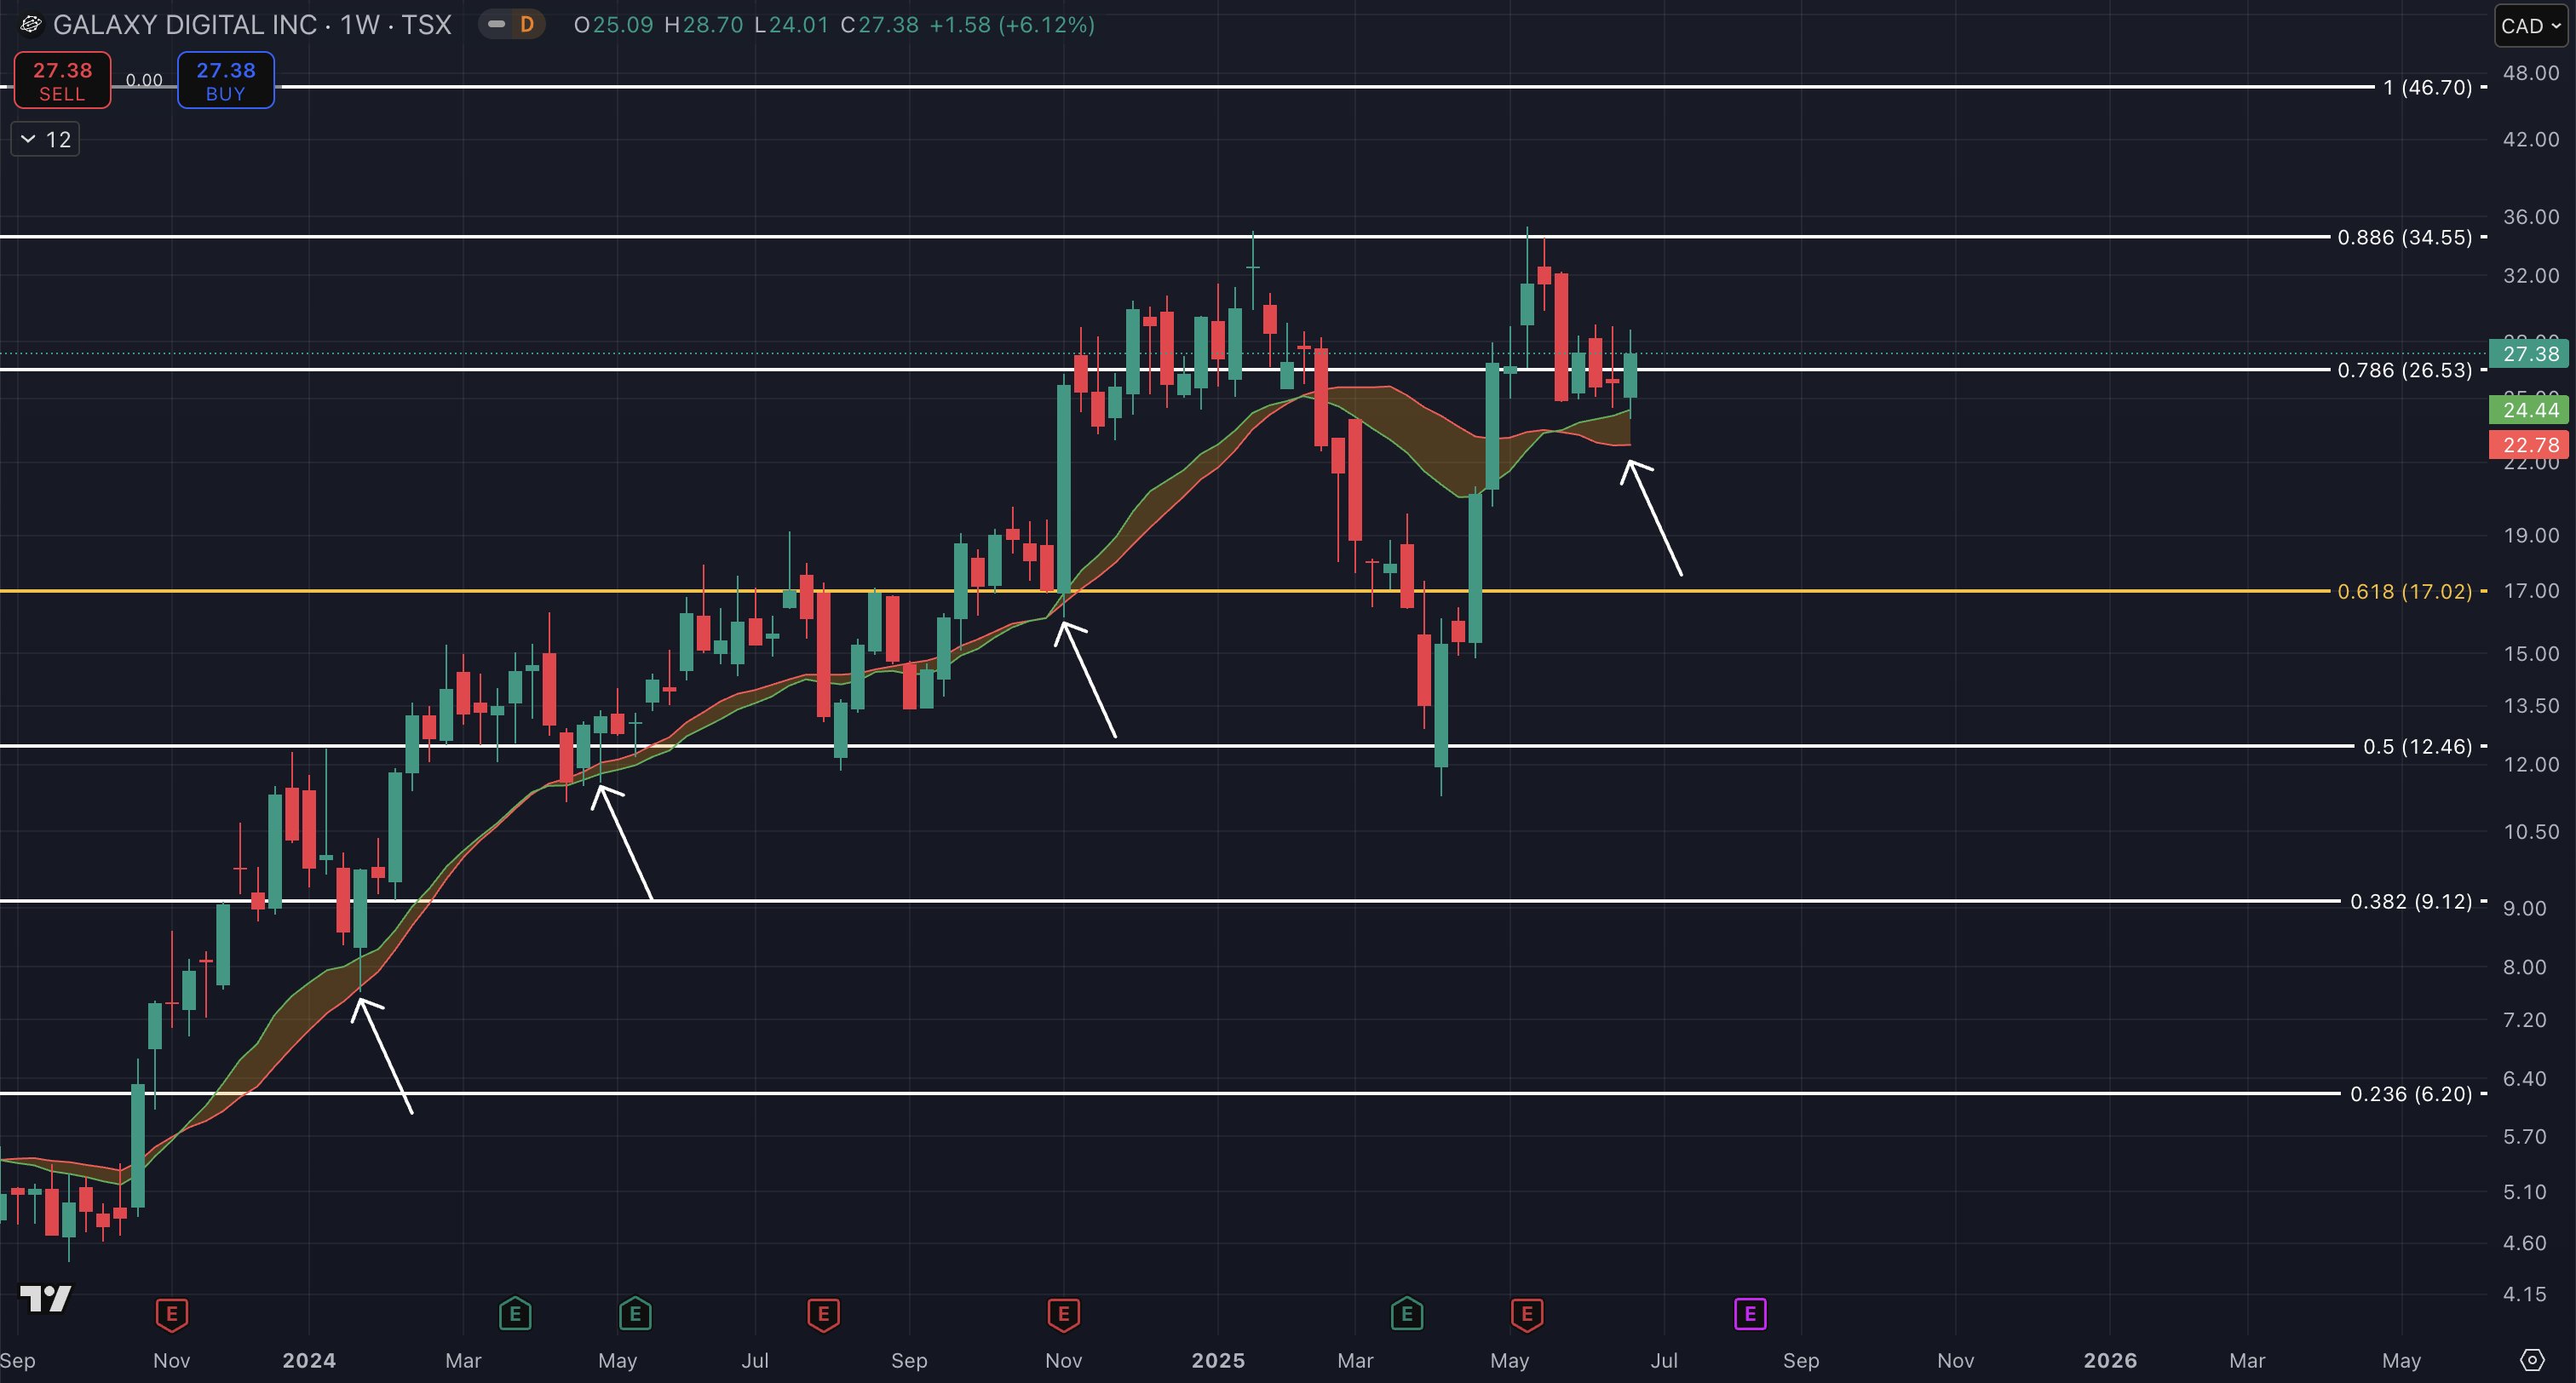Click the GALAXY DIGITAL INC · 1W · TSX title
The width and height of the screenshot is (2576, 1383).
(x=252, y=25)
